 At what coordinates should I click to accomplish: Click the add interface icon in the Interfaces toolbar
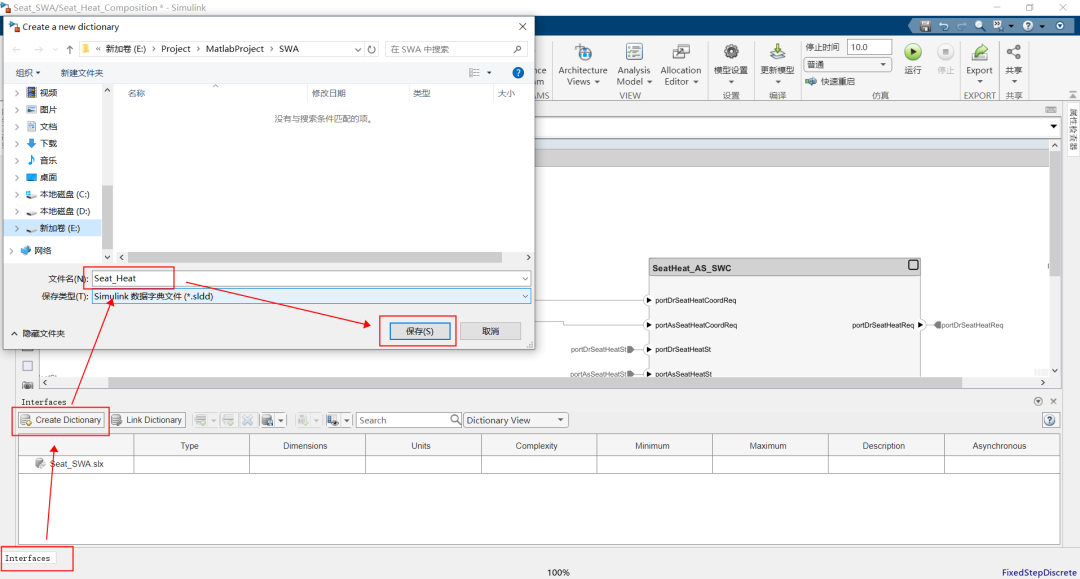coord(200,420)
